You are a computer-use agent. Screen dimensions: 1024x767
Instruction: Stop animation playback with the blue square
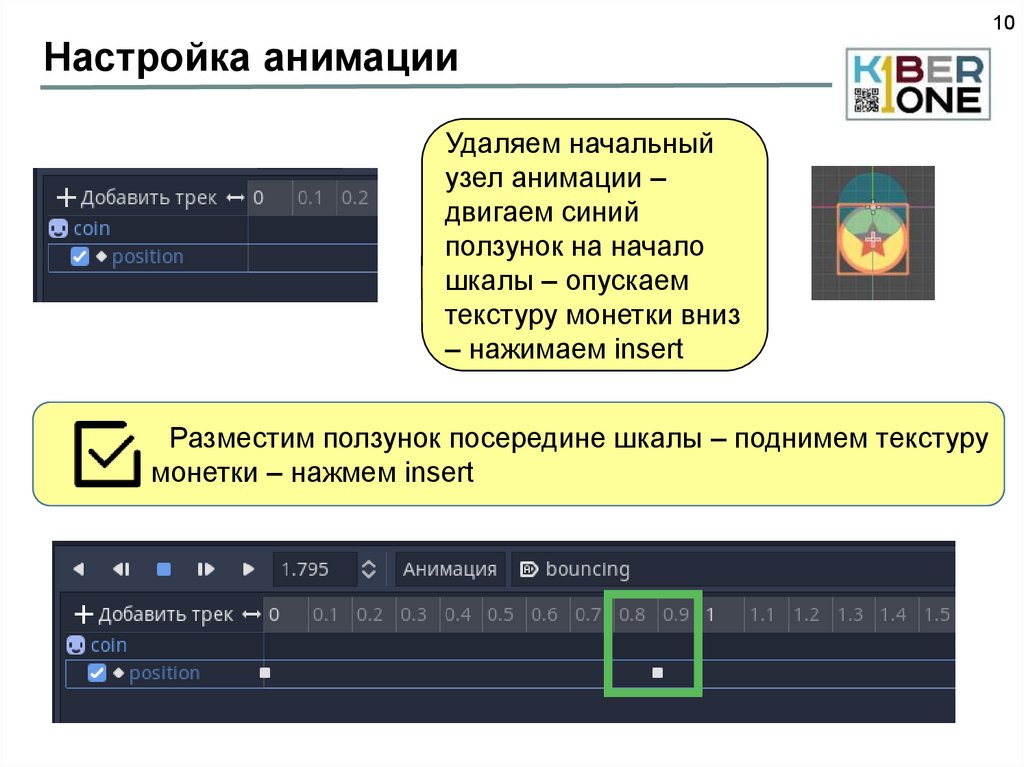tap(164, 569)
